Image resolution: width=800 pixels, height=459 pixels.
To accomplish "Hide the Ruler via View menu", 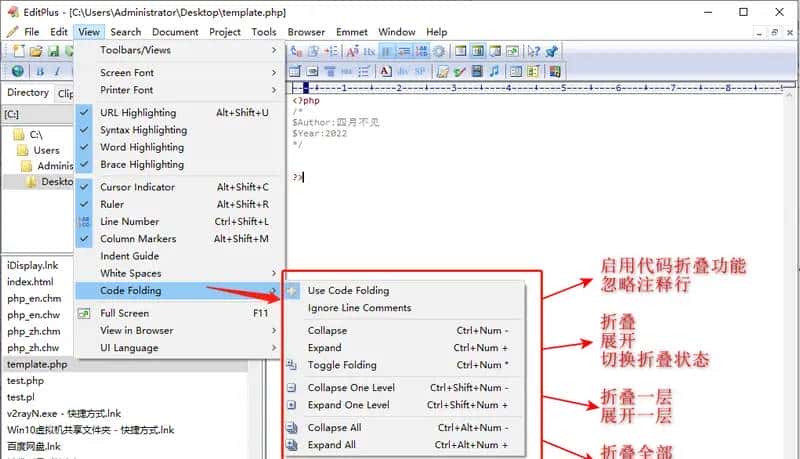I will (180, 205).
